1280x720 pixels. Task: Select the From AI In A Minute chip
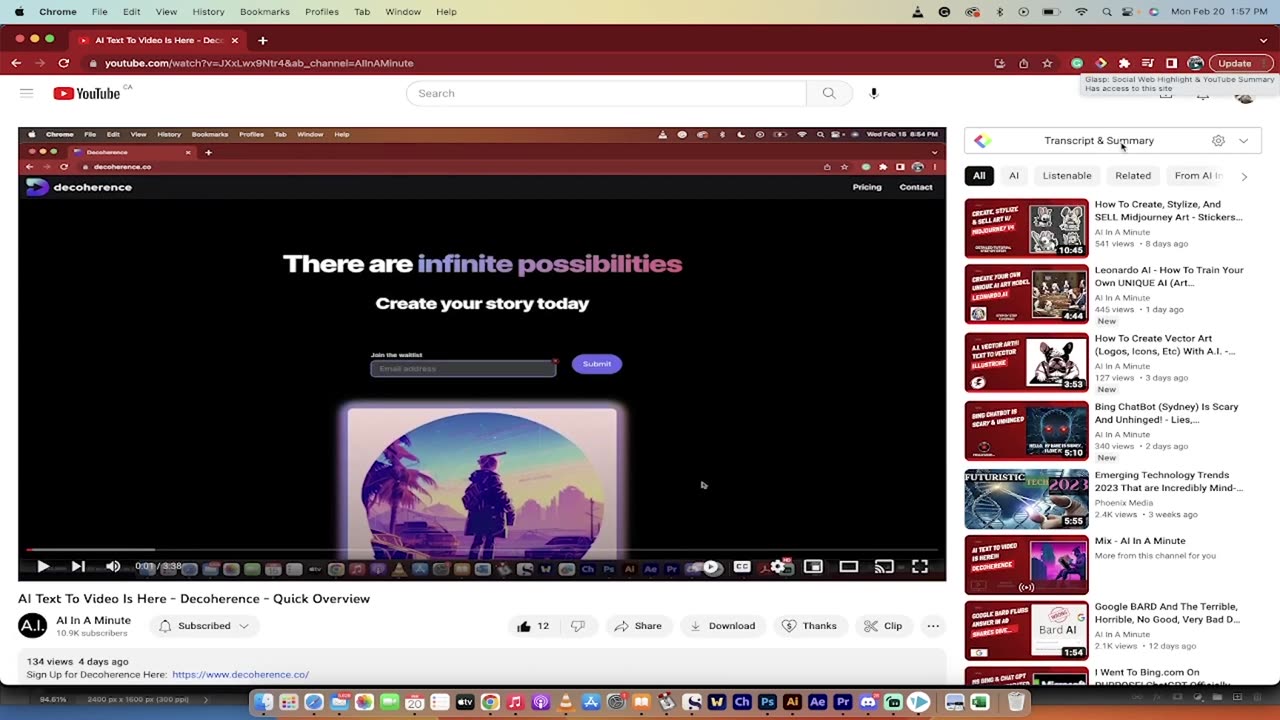pos(1198,176)
